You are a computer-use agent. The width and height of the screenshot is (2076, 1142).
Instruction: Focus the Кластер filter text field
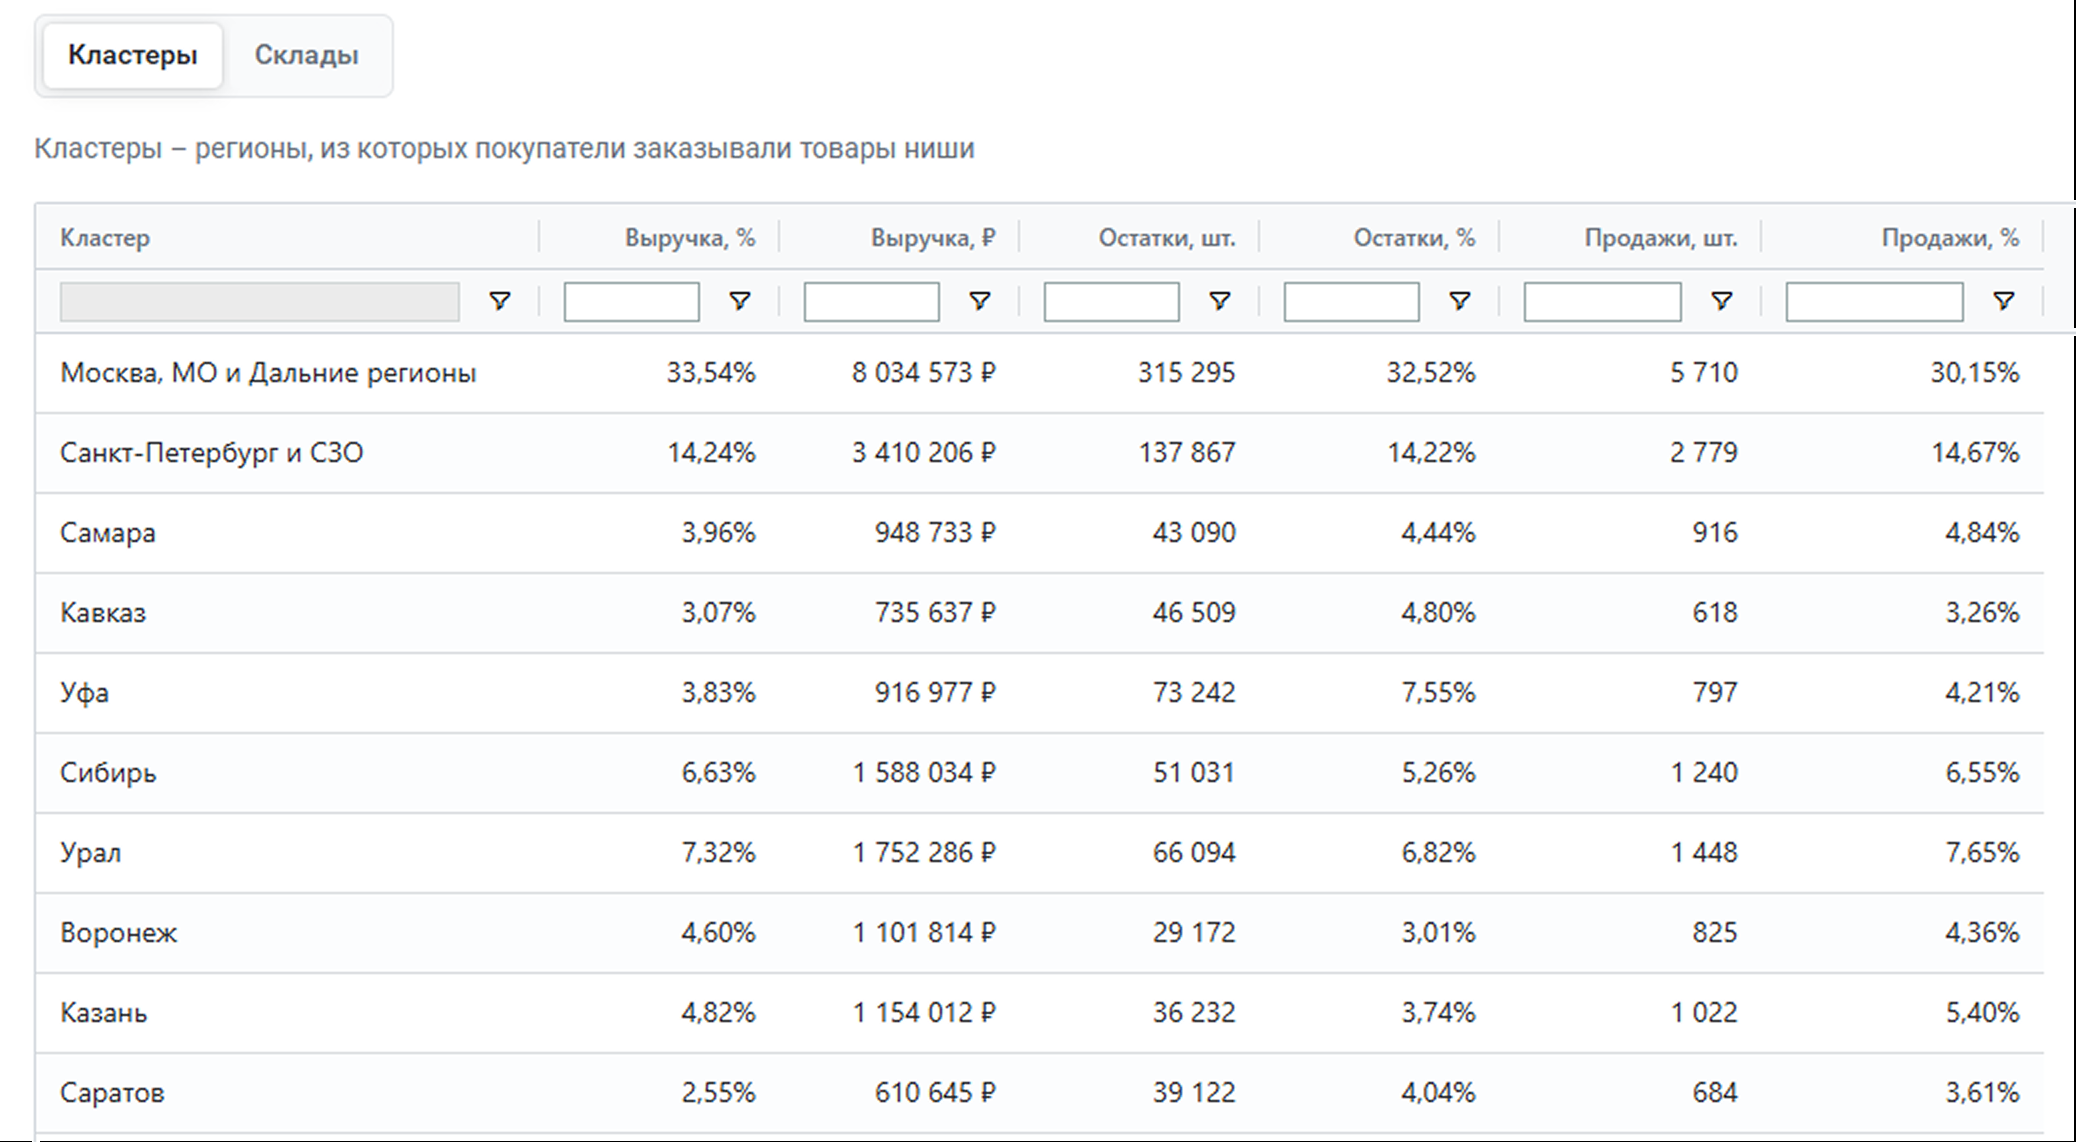[x=259, y=301]
